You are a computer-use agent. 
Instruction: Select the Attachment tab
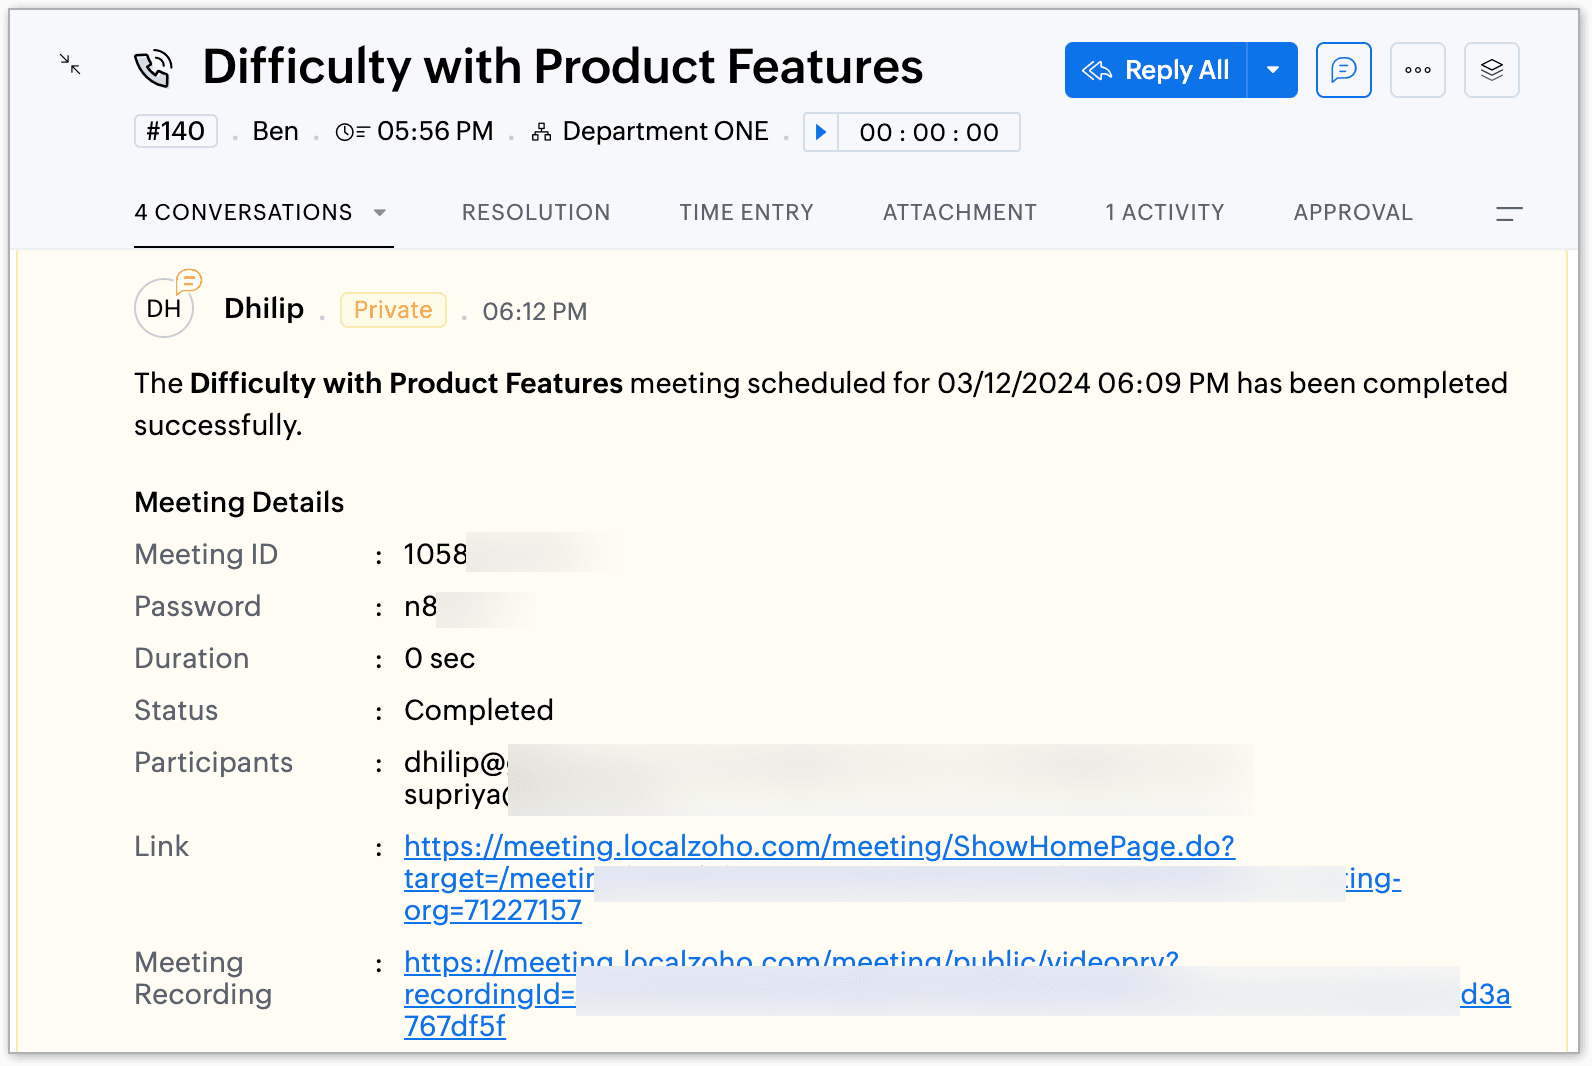tap(959, 212)
